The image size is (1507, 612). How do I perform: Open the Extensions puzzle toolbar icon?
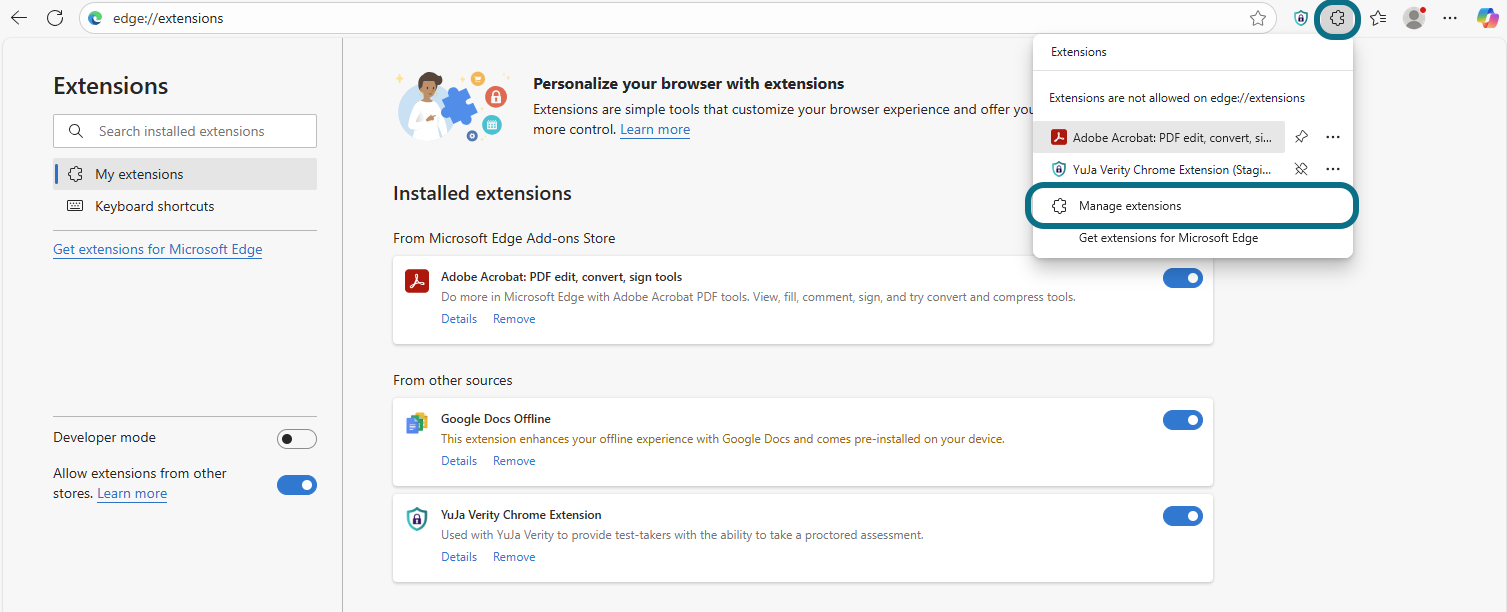1337,18
